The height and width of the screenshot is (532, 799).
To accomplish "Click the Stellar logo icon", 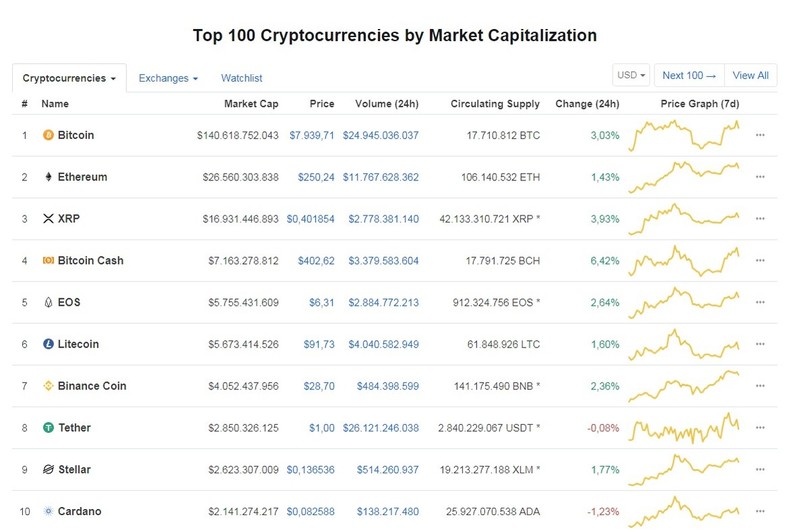I will point(48,469).
